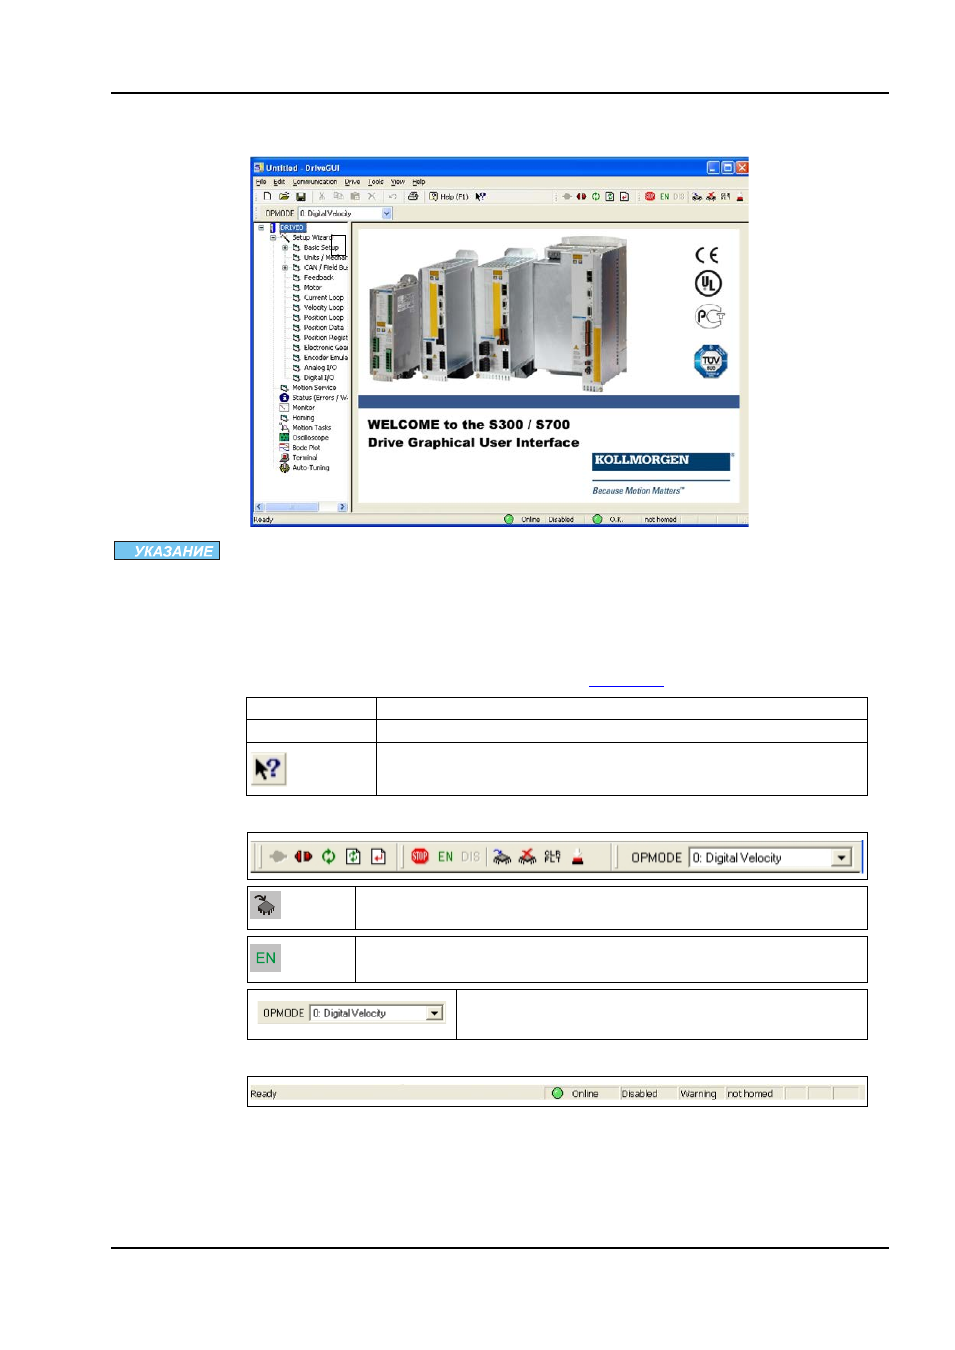Click the gray chip icon in the table row below the toolbar strip
Screen dimensions: 955x1350
coord(266,906)
